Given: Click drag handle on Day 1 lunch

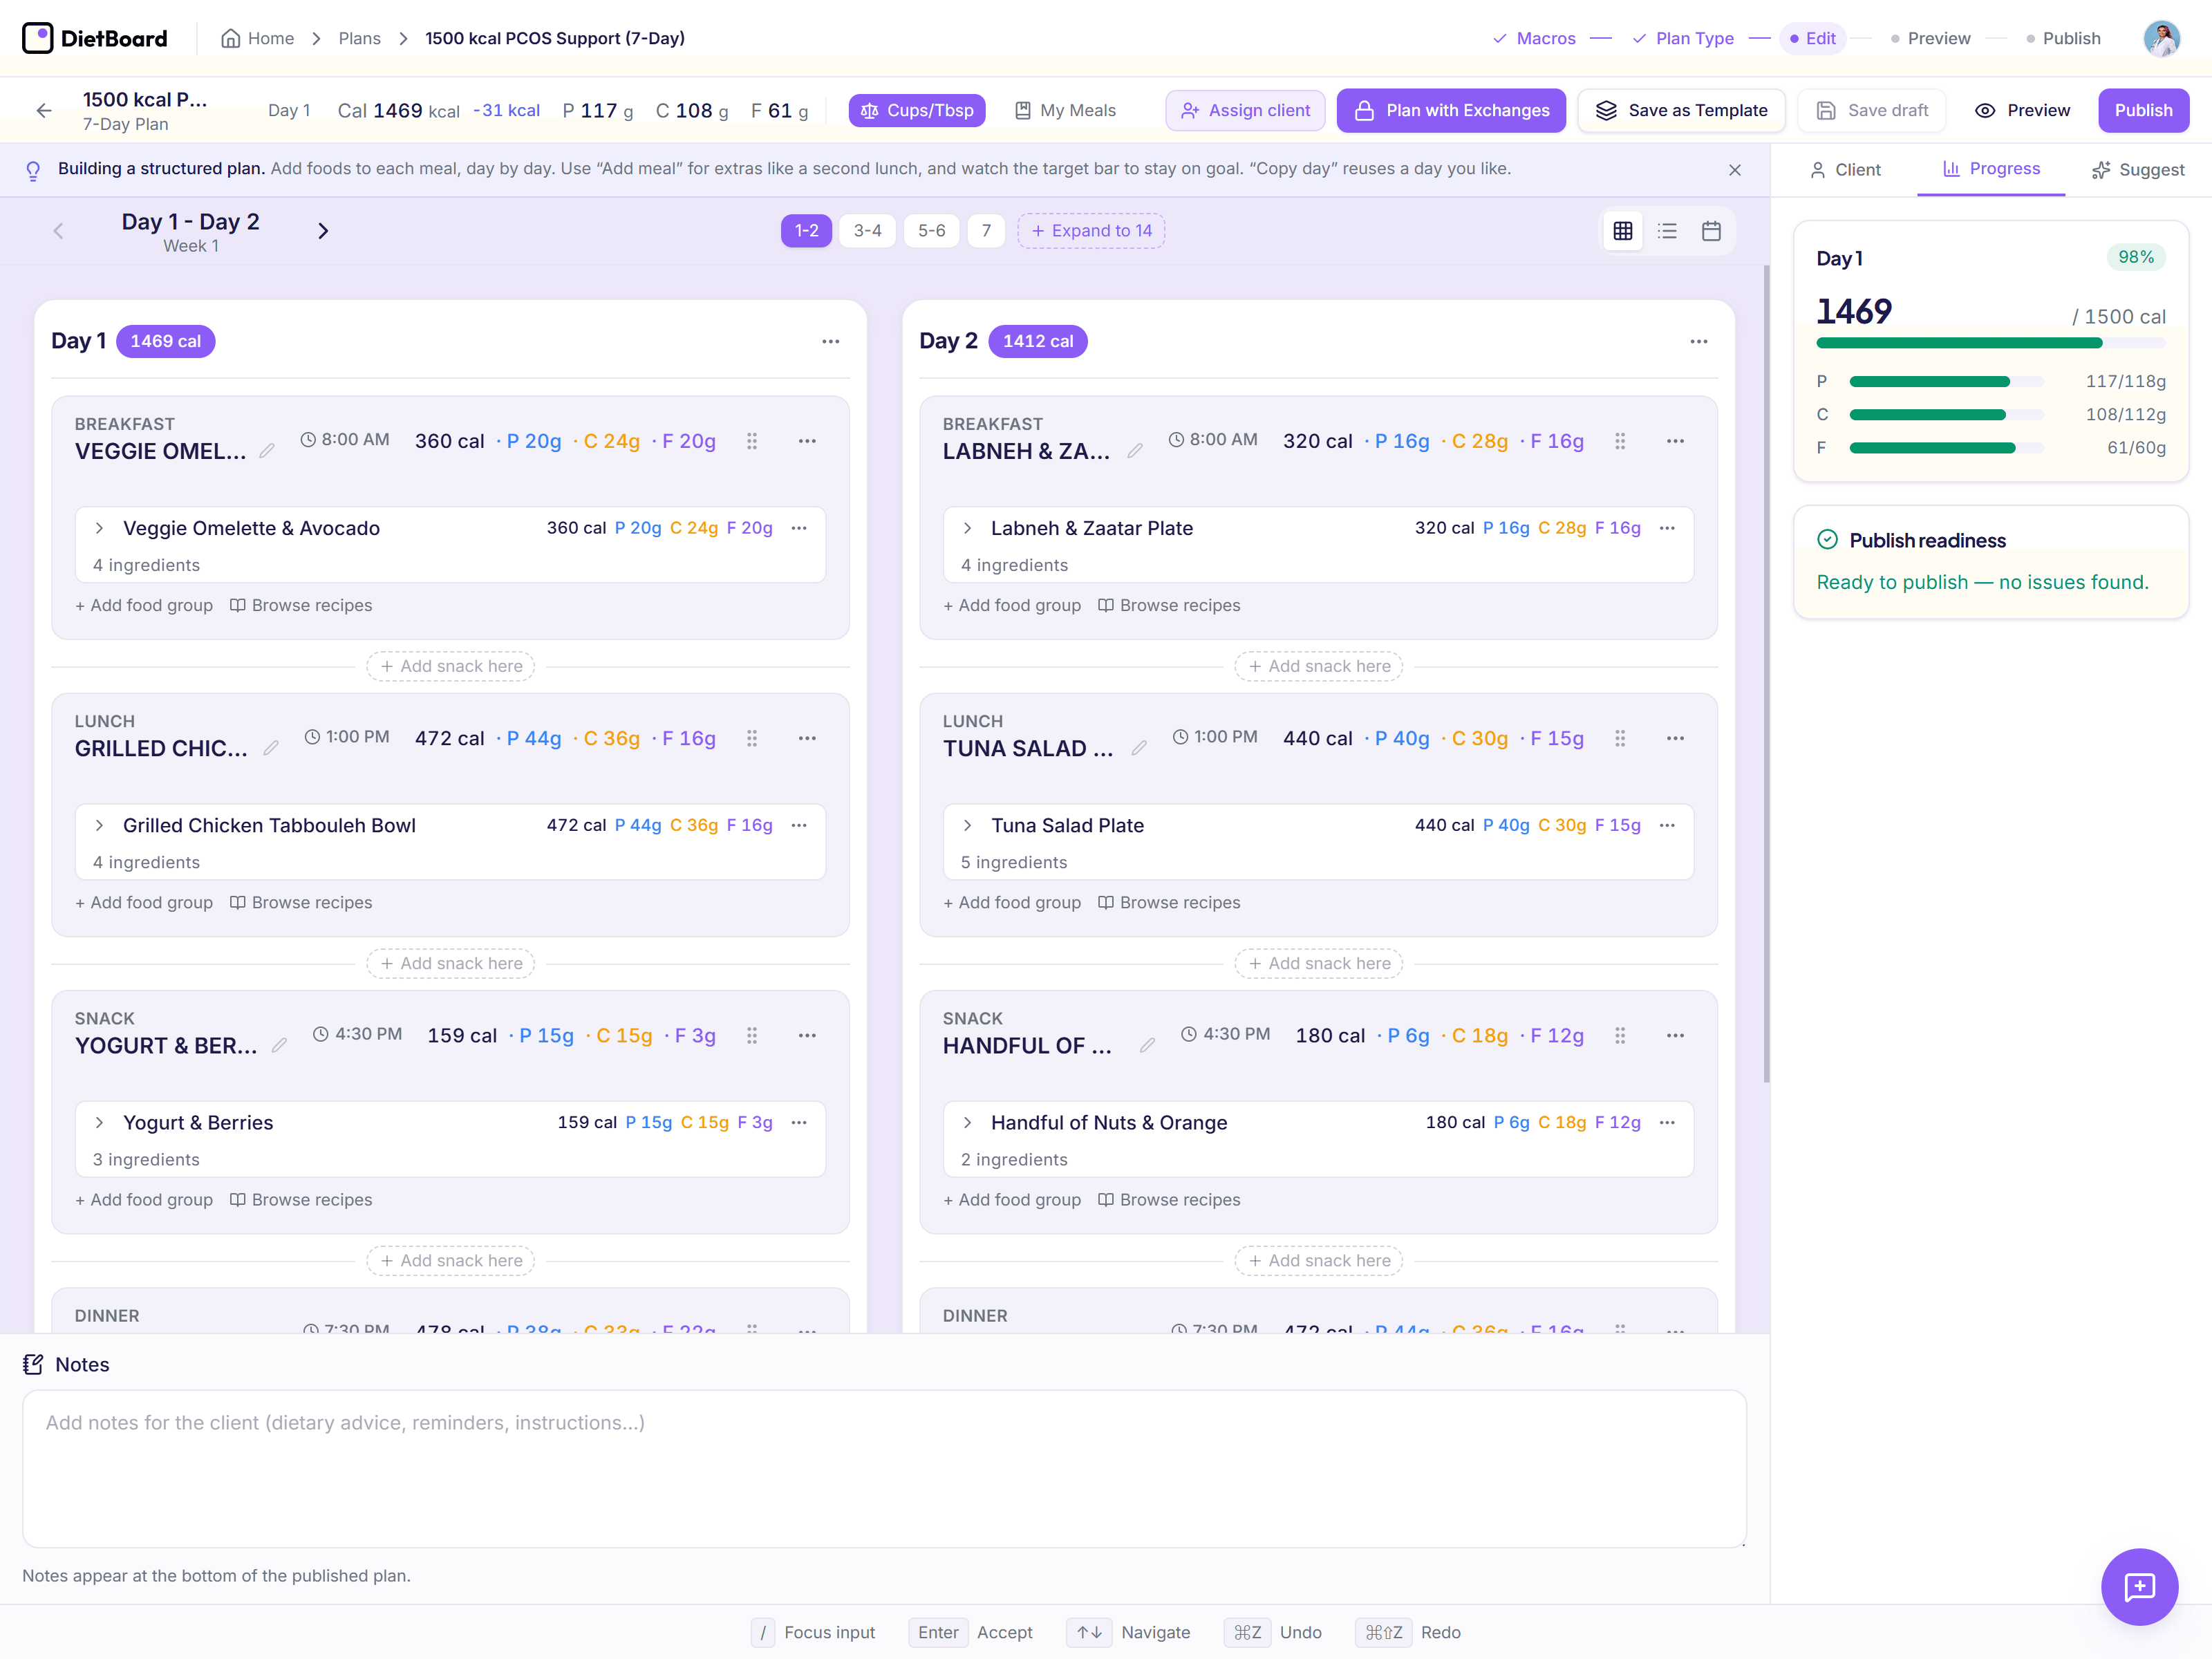Looking at the screenshot, I should point(752,738).
